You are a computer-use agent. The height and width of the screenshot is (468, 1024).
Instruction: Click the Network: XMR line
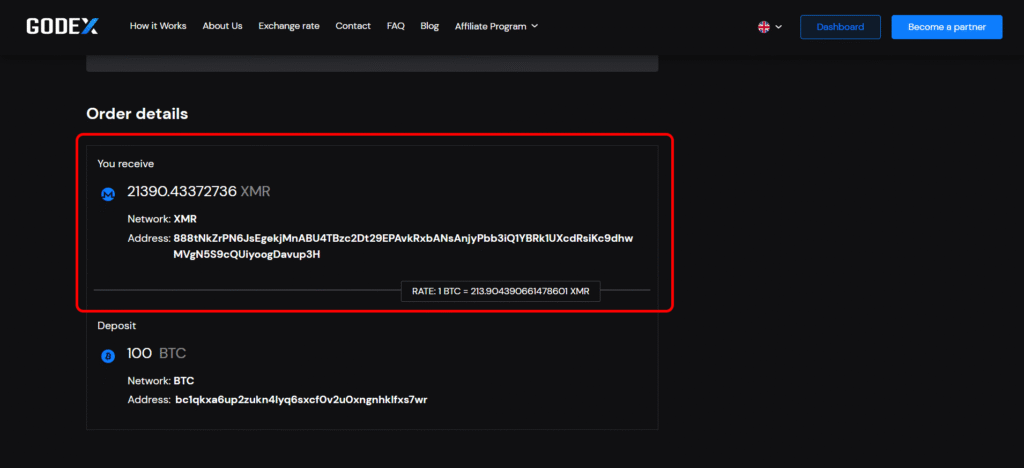pyautogui.click(x=162, y=219)
